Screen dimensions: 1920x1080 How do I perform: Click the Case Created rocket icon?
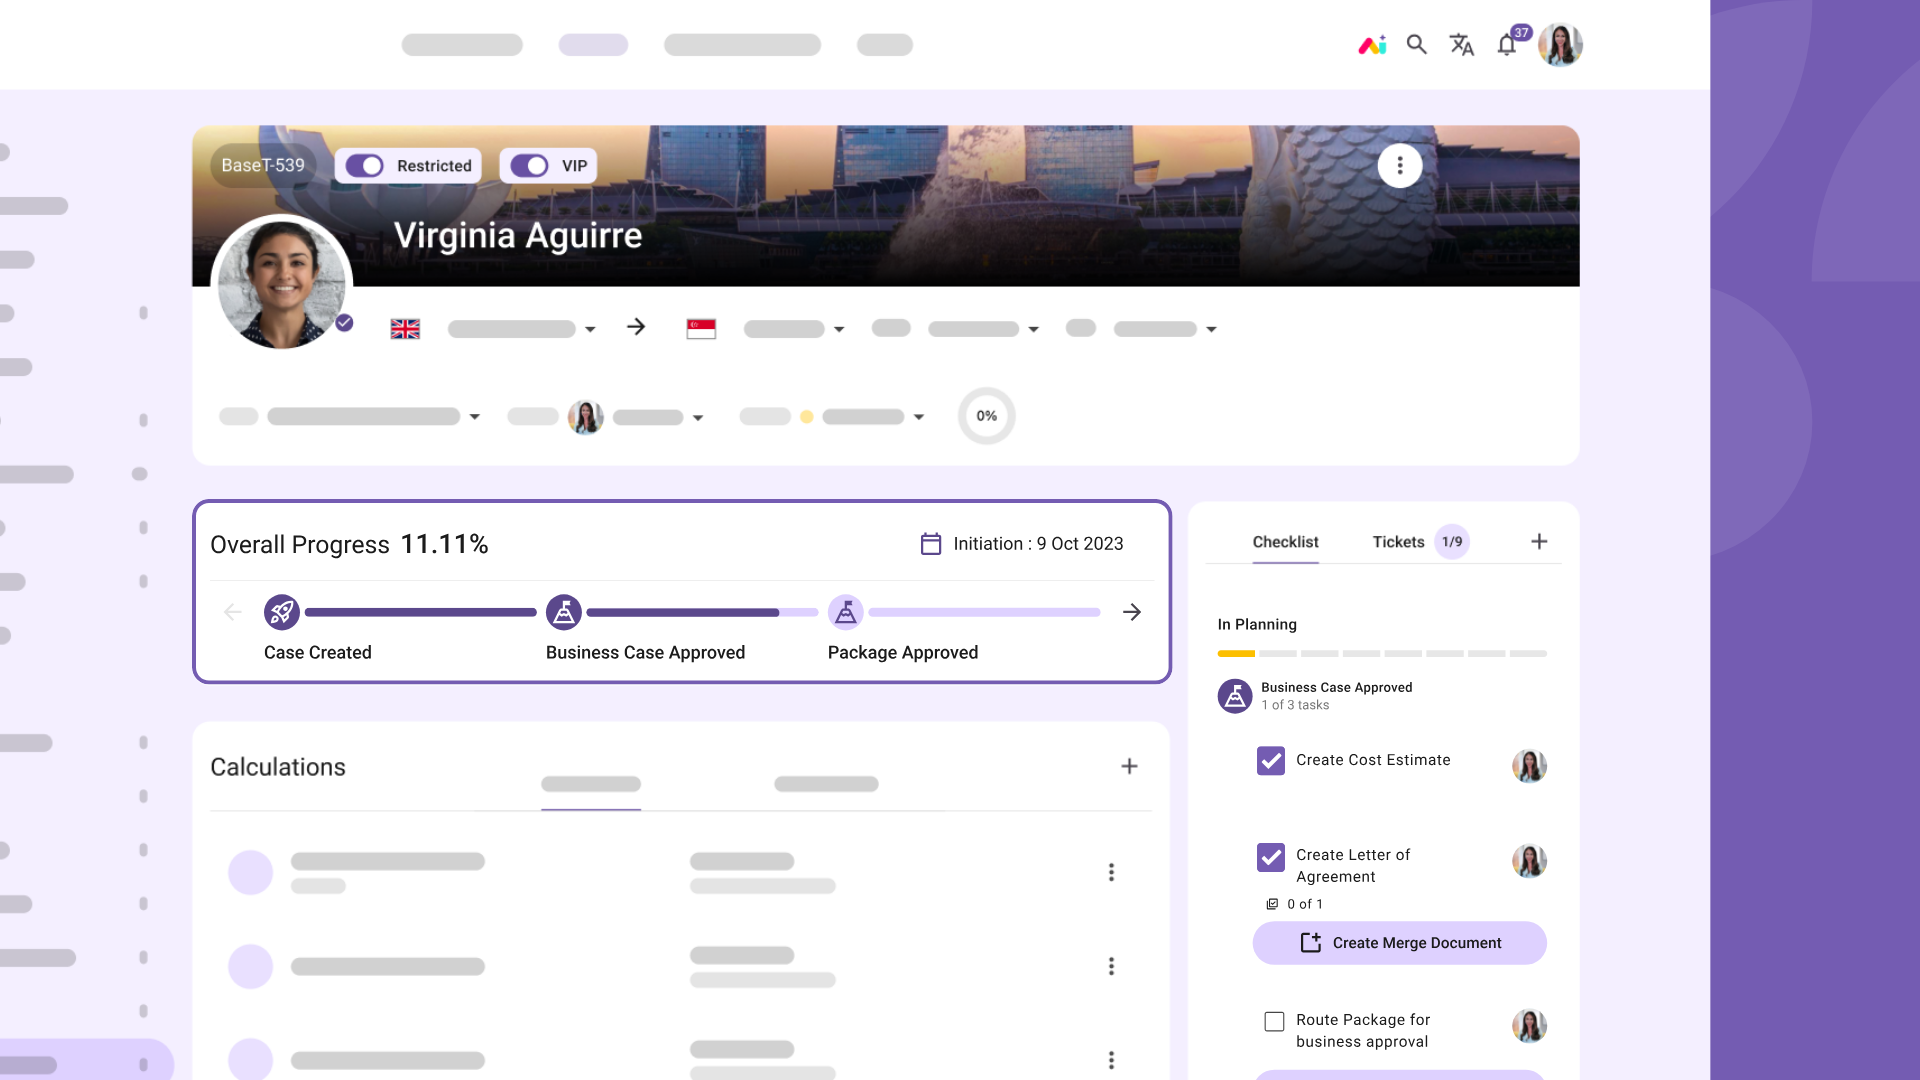(282, 612)
